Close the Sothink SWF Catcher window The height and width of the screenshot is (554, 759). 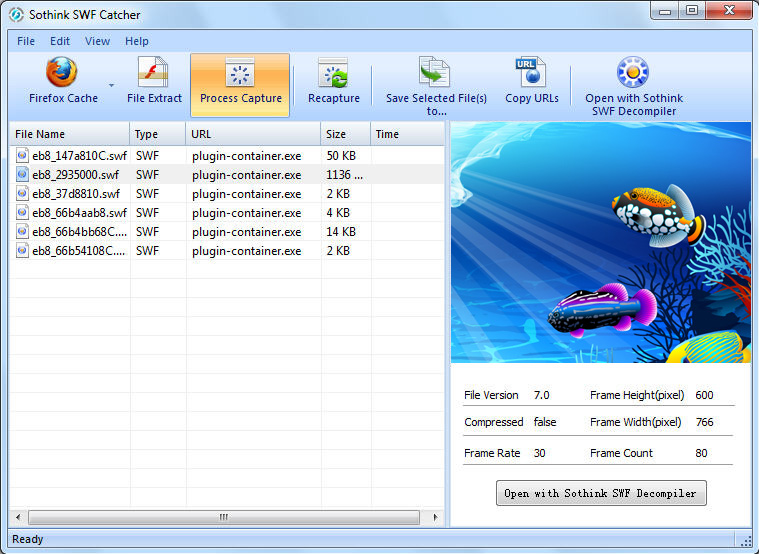729,11
